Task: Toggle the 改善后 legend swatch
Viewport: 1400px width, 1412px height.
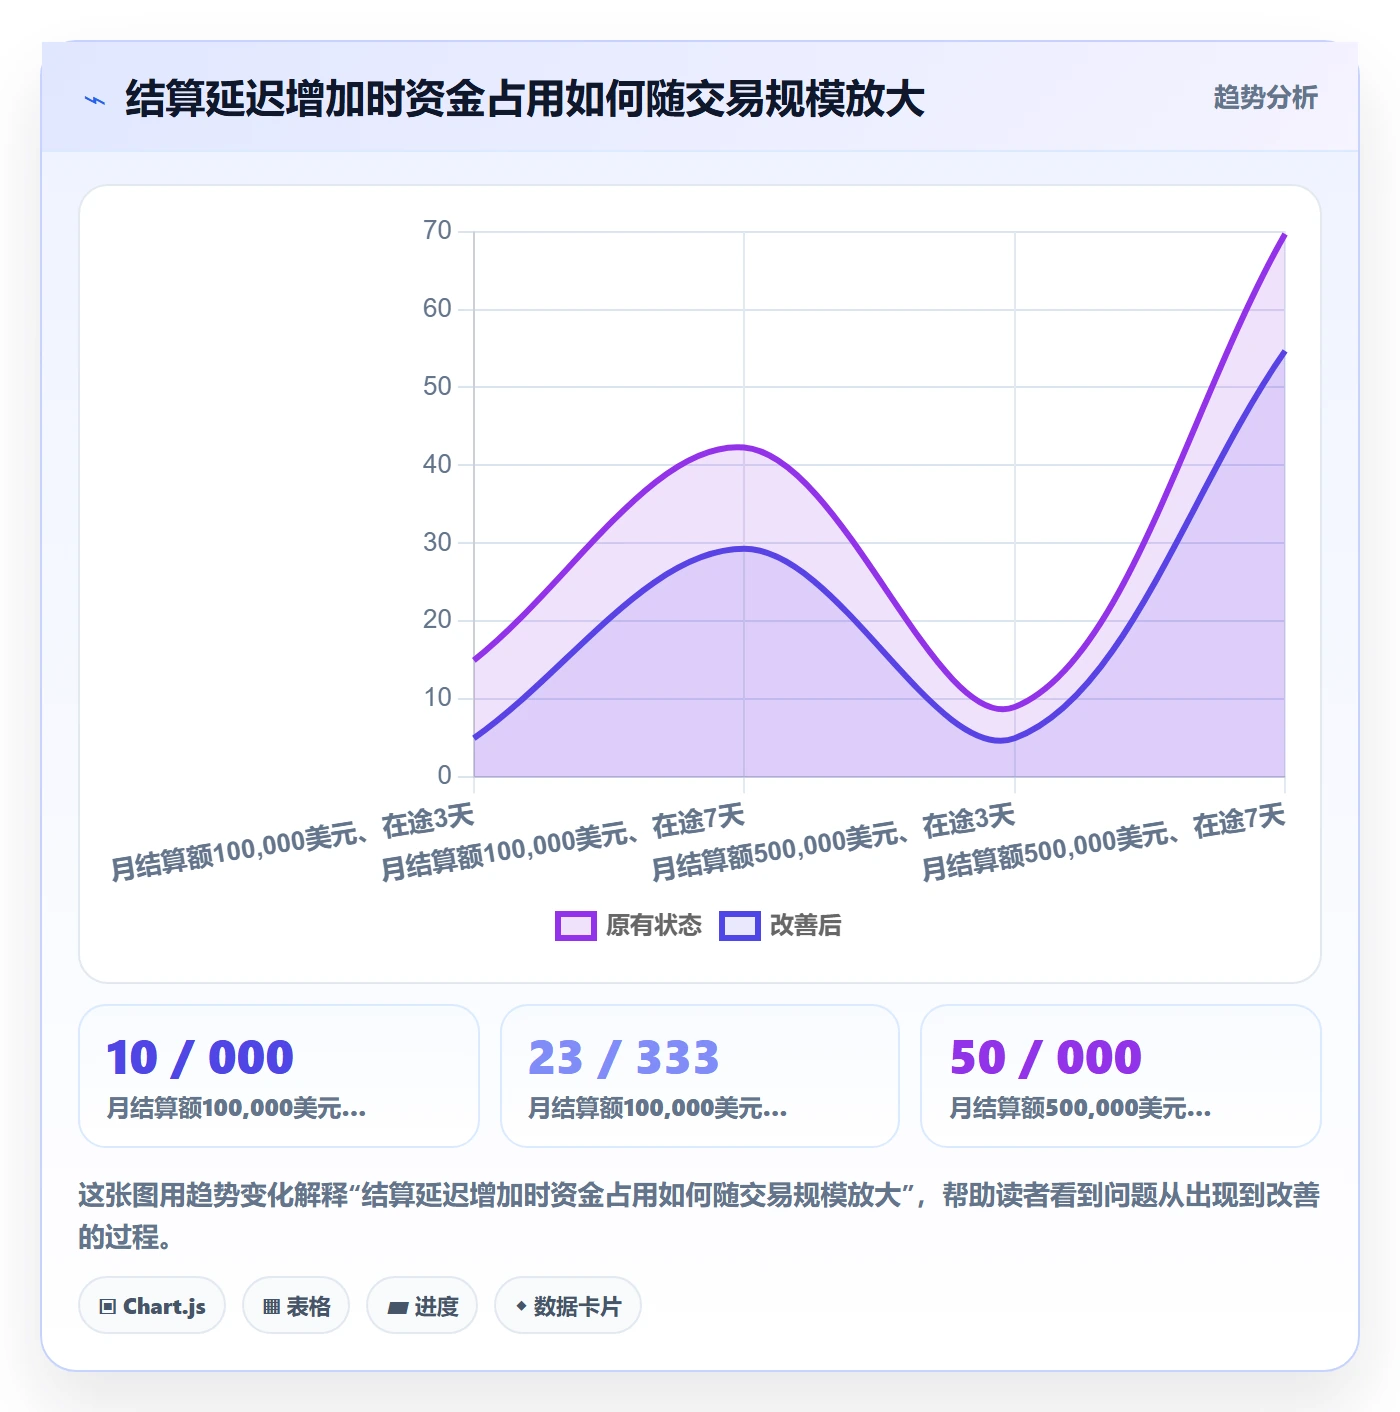Action: [x=740, y=926]
